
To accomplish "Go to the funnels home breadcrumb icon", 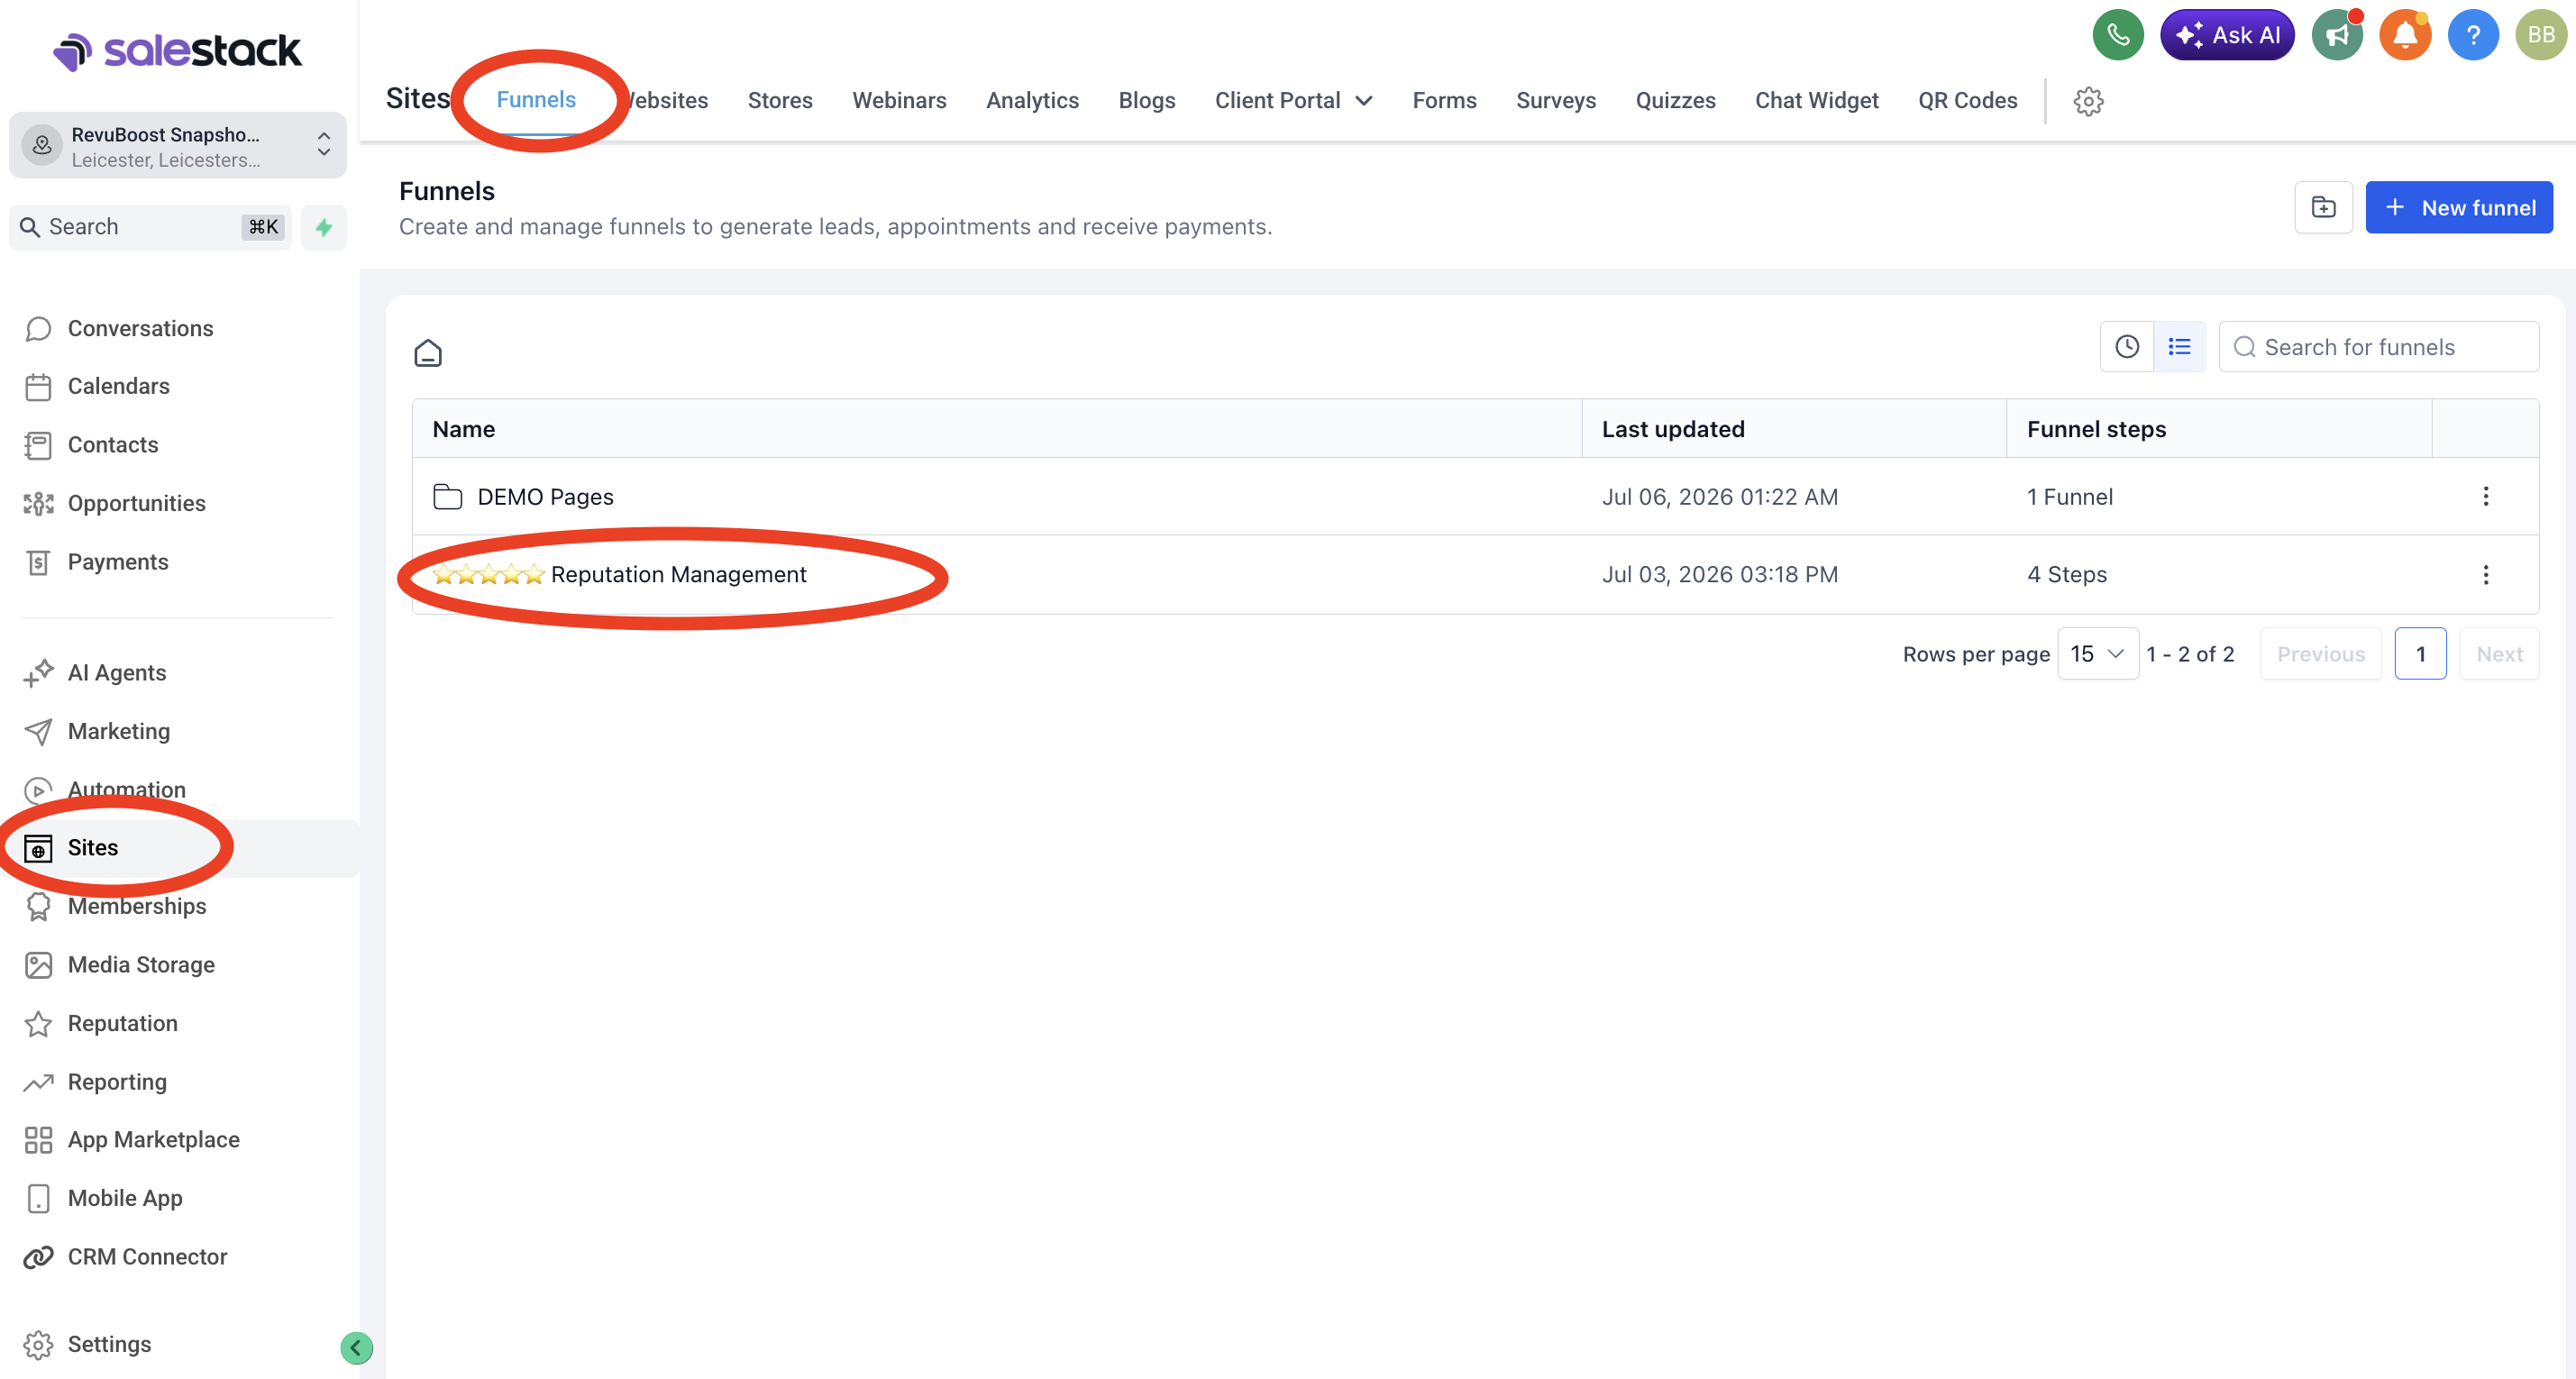I will [428, 352].
